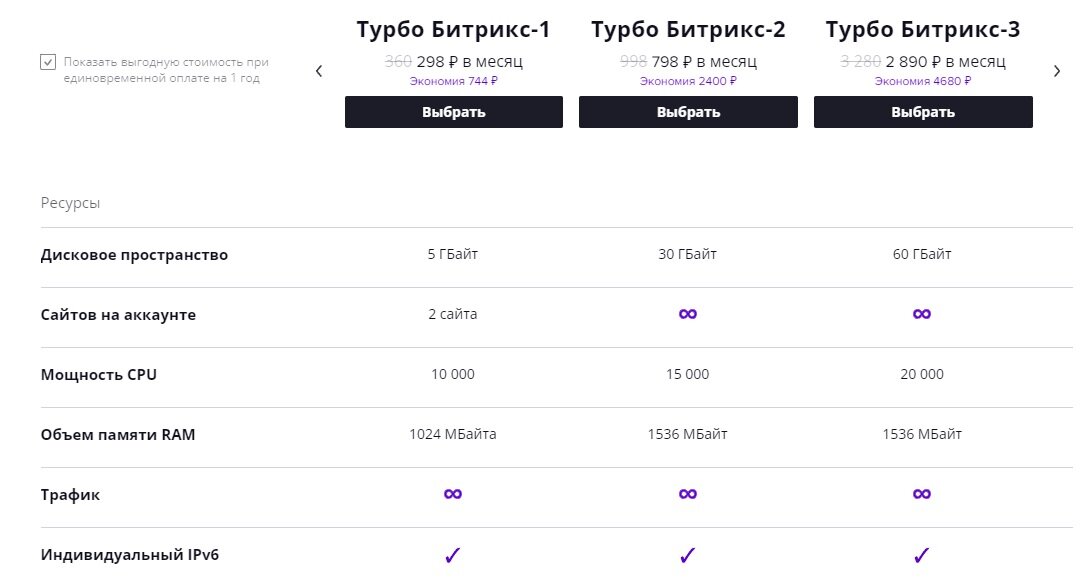
Task: Click the IPv6 checkmark under Турбо Битрикс-3
Action: pyautogui.click(x=922, y=554)
